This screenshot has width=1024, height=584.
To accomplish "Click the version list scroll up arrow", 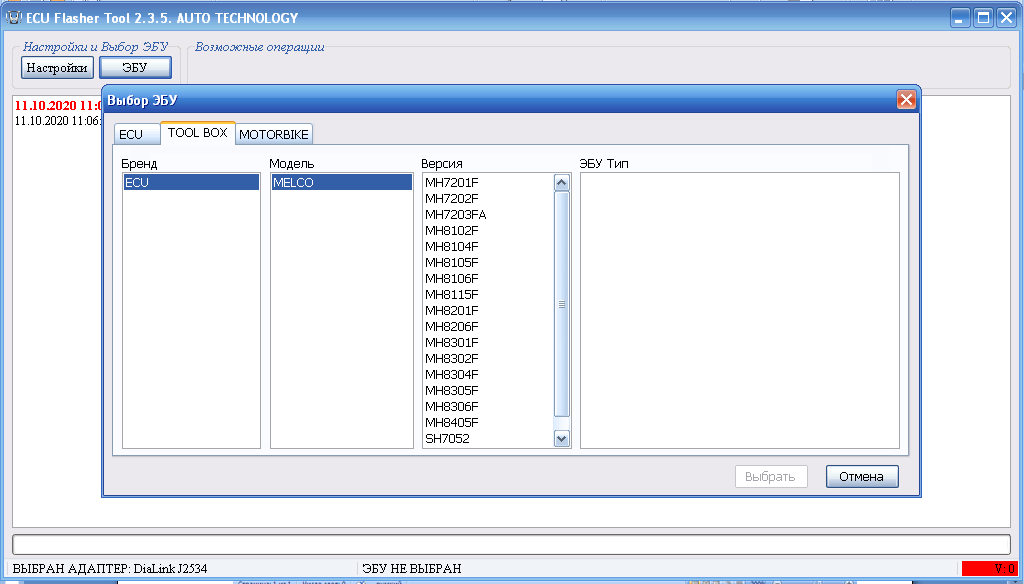I will [x=562, y=183].
